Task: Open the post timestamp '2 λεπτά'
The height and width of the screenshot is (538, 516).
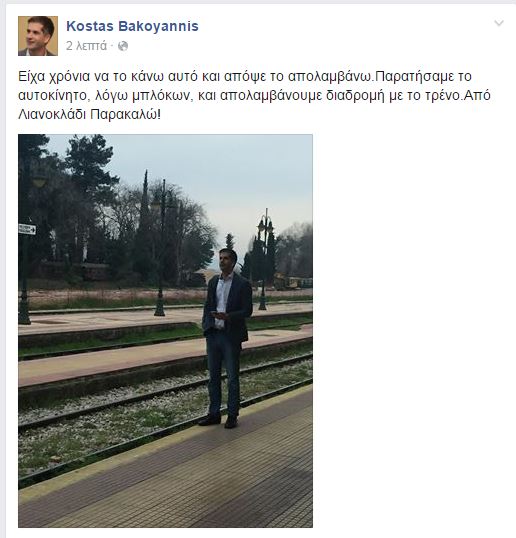Action: point(86,46)
